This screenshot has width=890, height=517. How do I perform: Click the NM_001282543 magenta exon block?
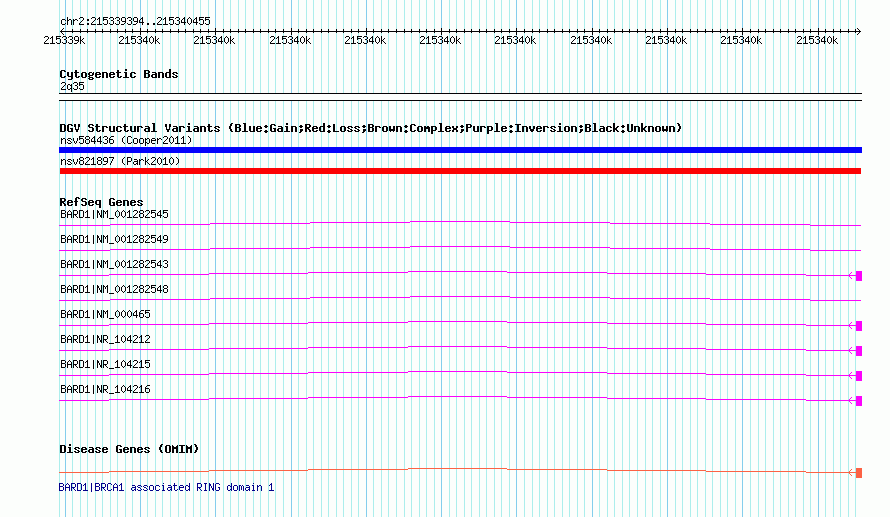859,276
